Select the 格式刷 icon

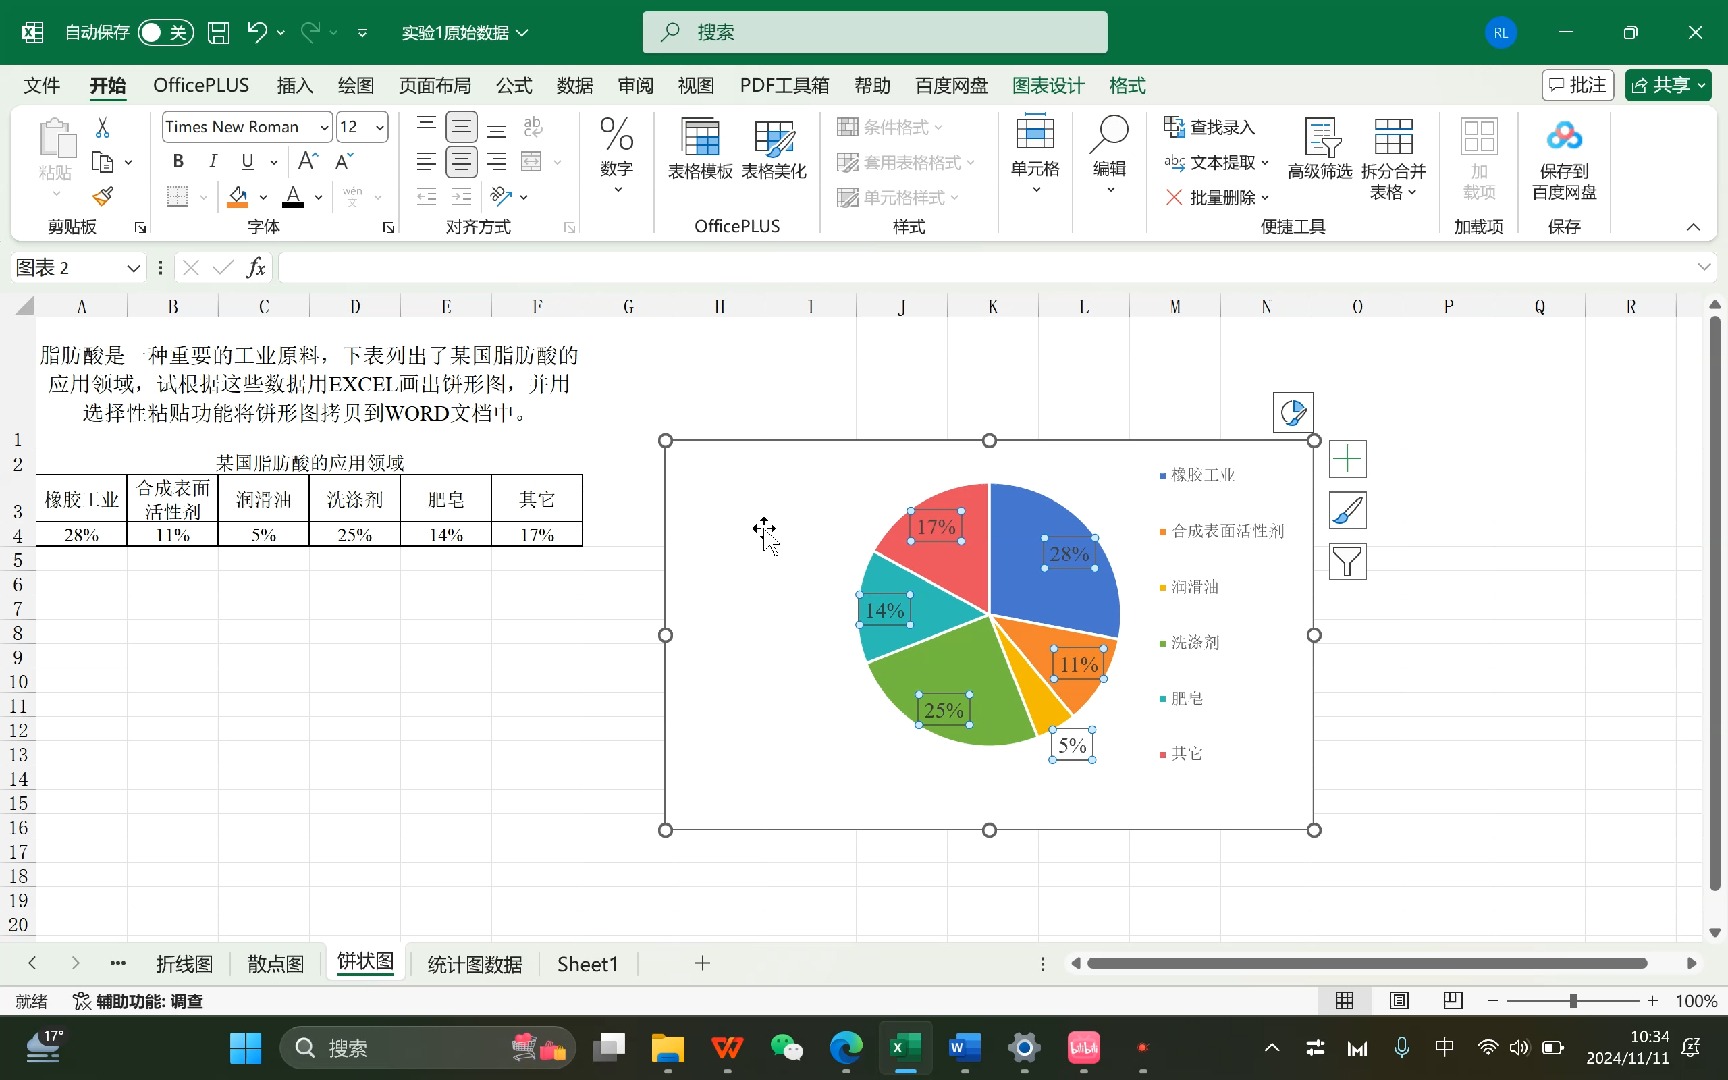click(x=101, y=196)
